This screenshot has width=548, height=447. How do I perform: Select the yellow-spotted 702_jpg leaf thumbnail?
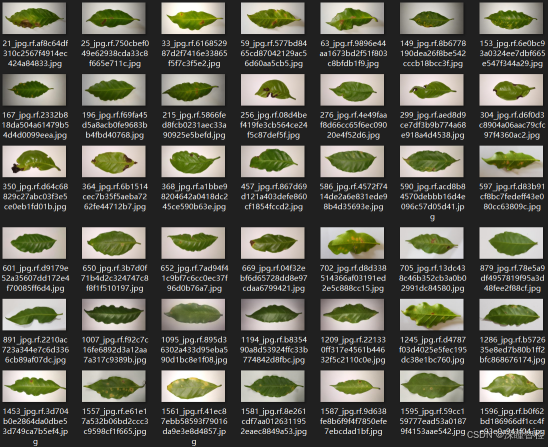pyautogui.click(x=352, y=243)
